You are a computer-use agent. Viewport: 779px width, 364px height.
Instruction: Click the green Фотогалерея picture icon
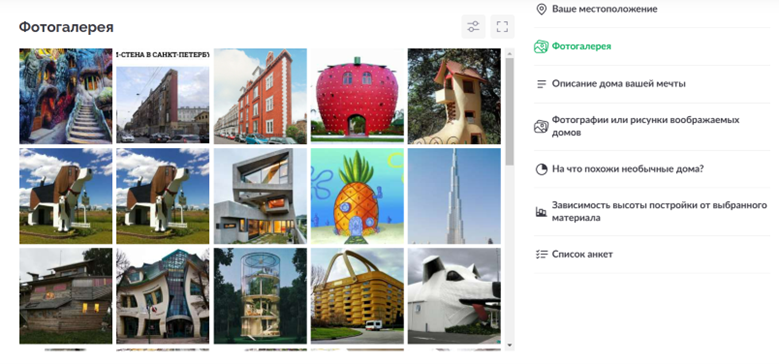(x=541, y=46)
